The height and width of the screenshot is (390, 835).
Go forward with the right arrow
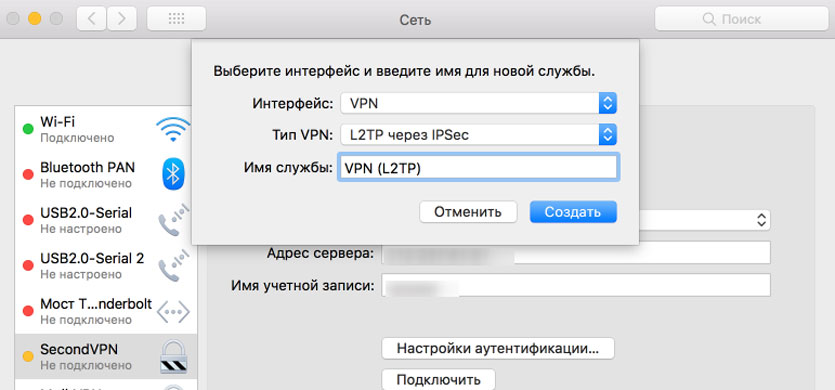122,20
